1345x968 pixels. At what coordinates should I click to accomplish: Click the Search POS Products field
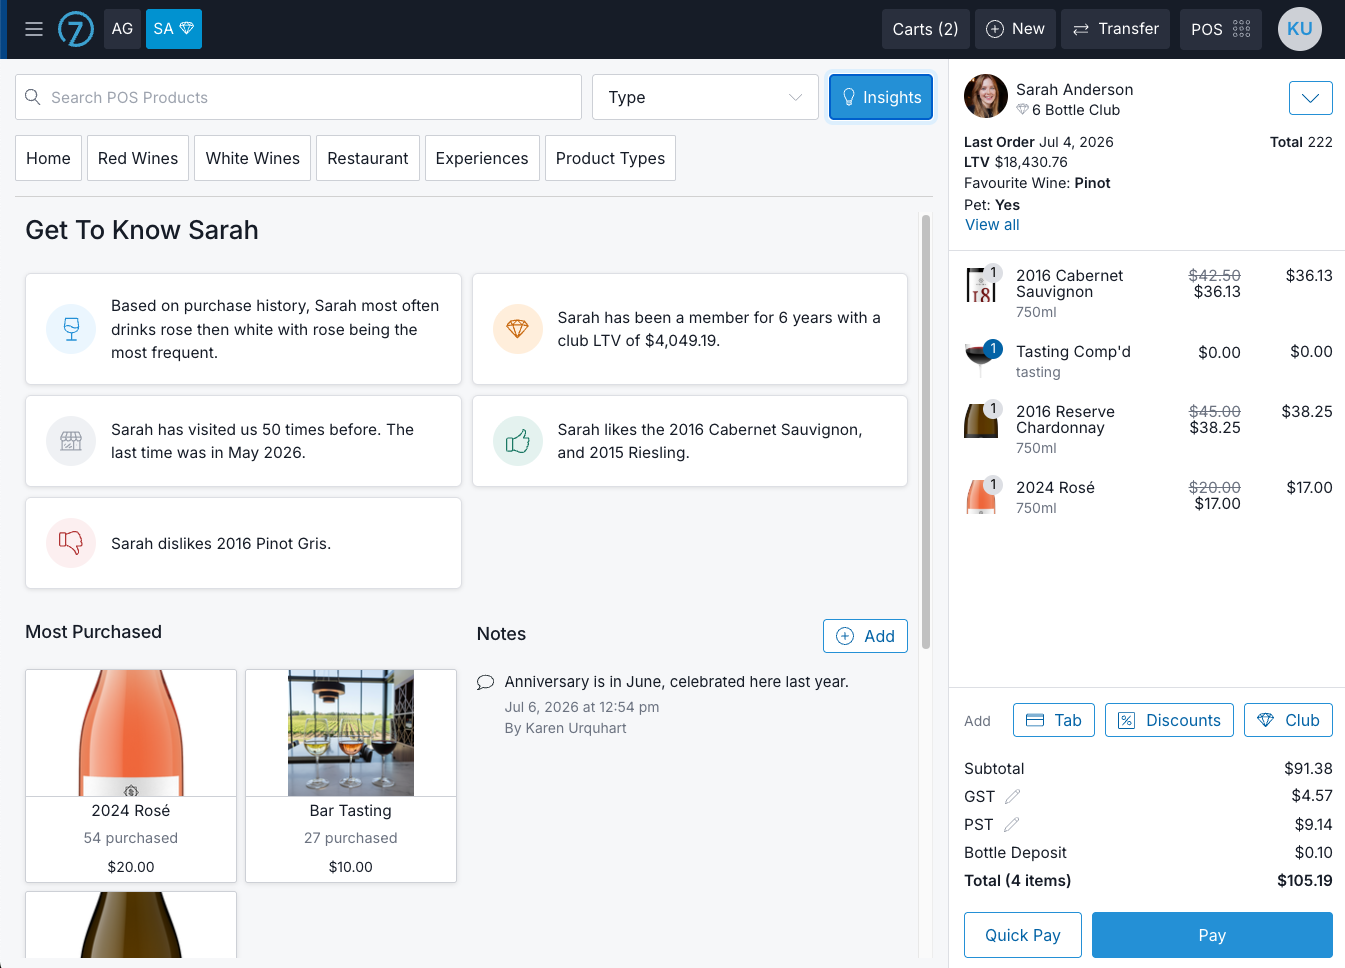[298, 97]
